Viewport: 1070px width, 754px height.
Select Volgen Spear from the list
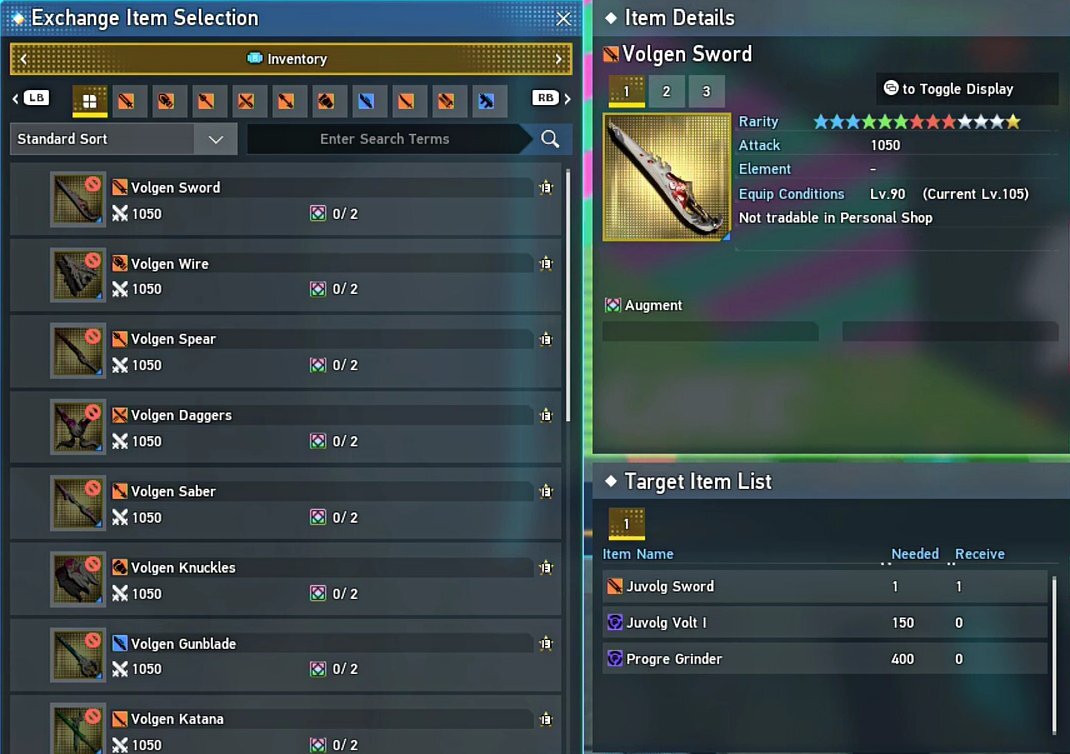pos(285,351)
